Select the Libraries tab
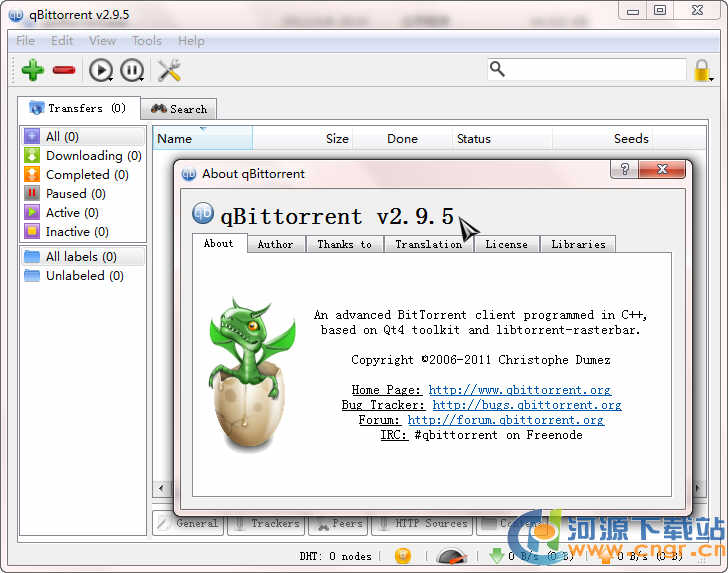This screenshot has height=573, width=728. point(578,244)
